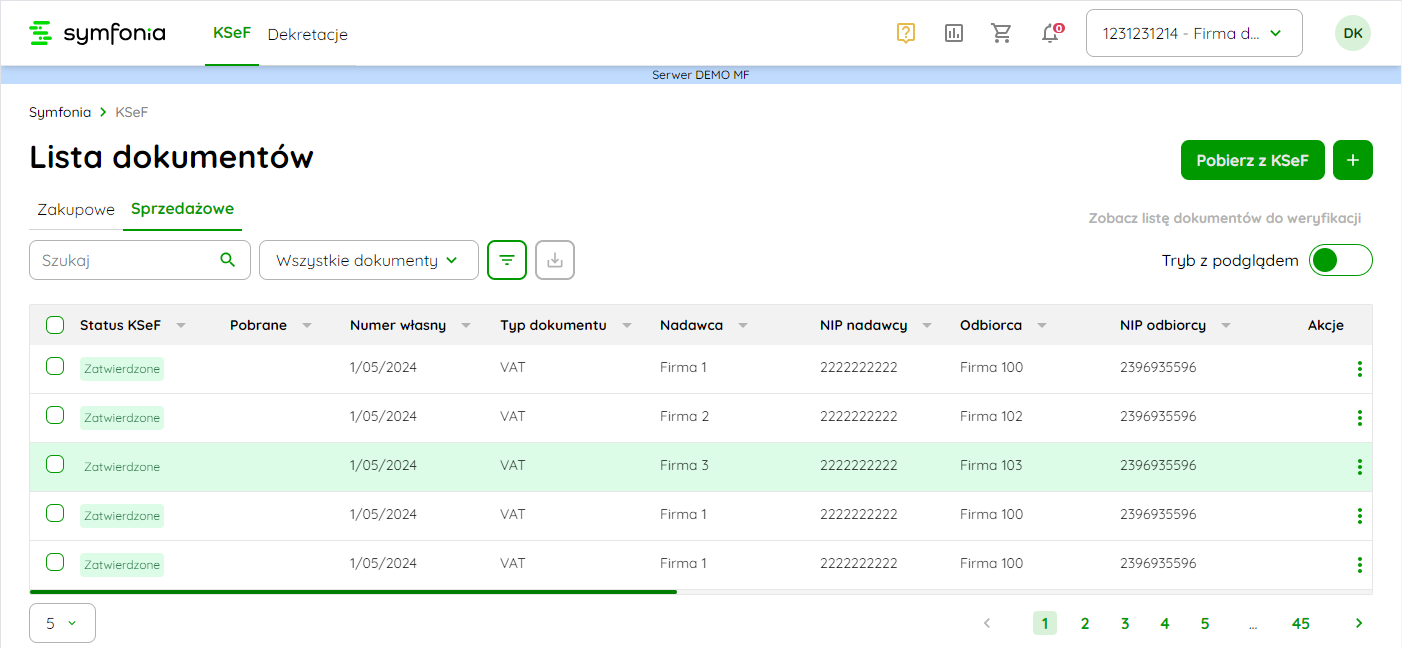
Task: Tick the select-all checkbox in table header
Action: coord(55,325)
